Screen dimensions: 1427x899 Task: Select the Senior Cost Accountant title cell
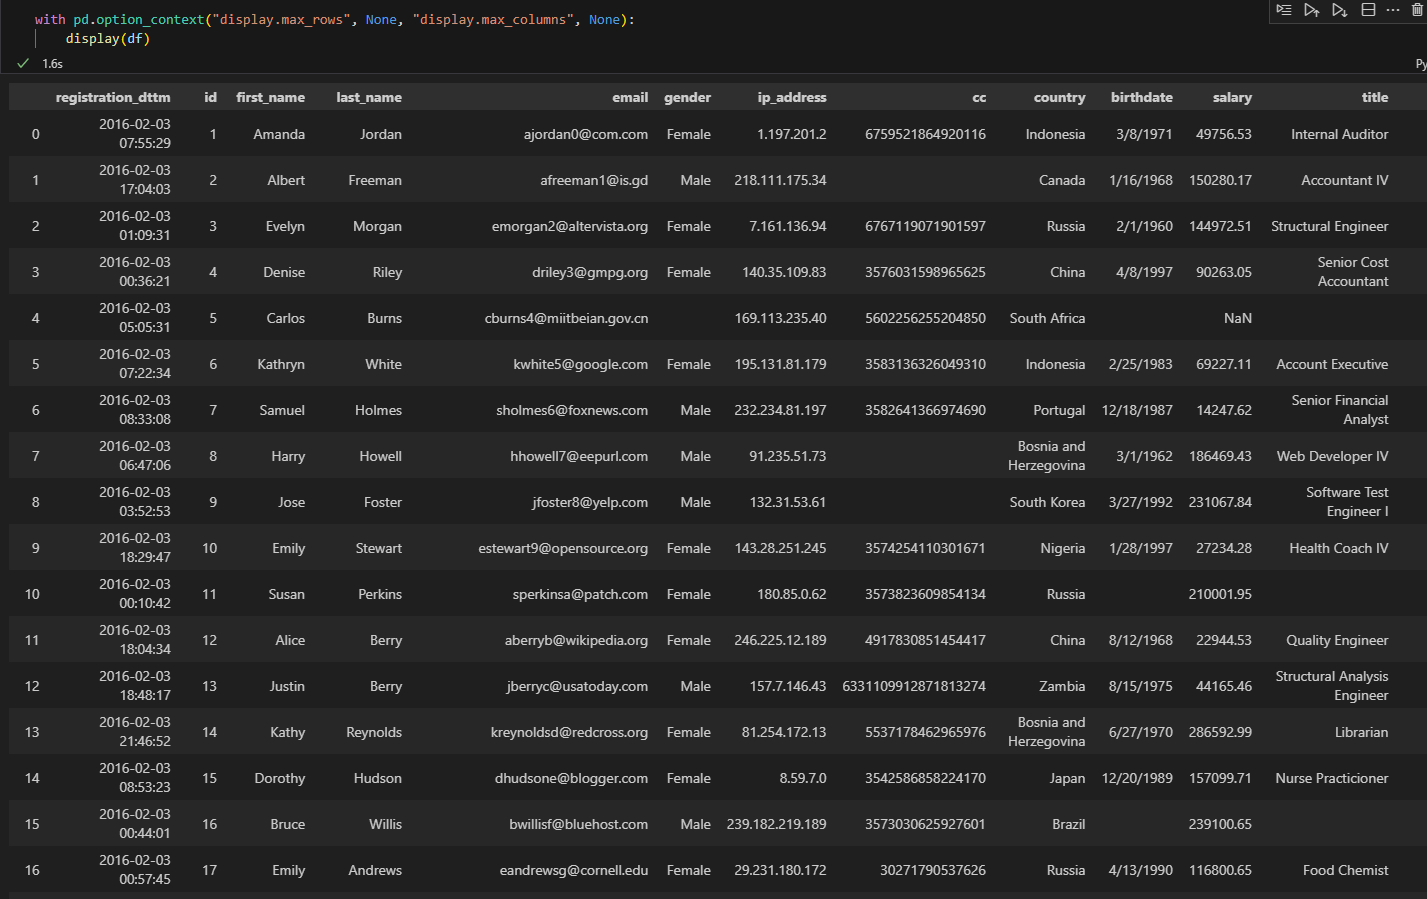point(1353,272)
